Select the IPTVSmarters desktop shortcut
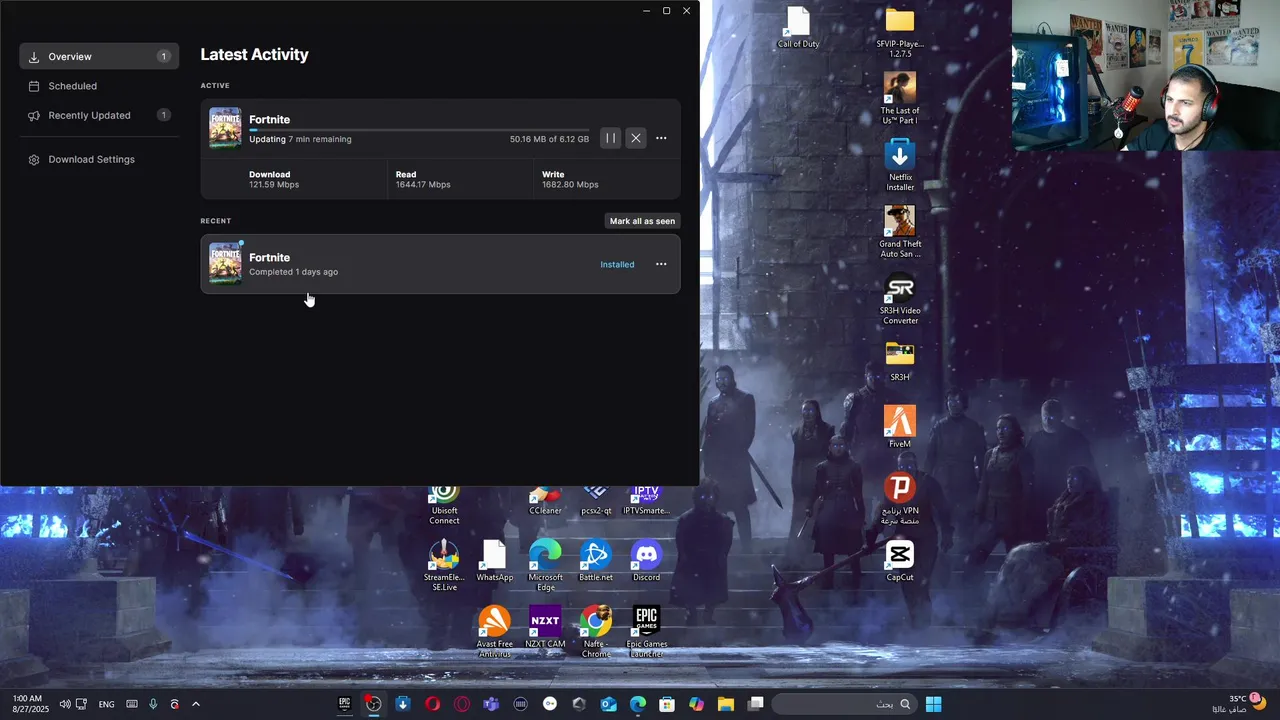 [646, 500]
